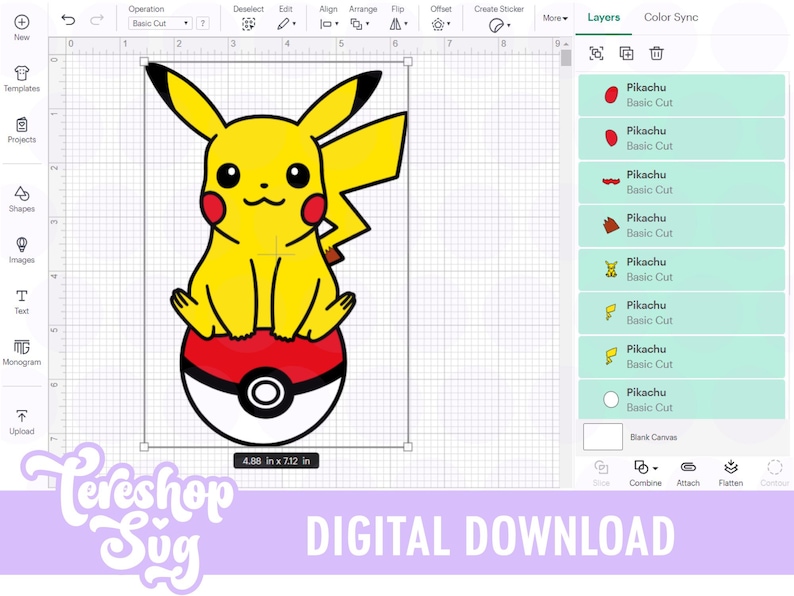
Task: Expand the More menu
Action: pyautogui.click(x=555, y=18)
